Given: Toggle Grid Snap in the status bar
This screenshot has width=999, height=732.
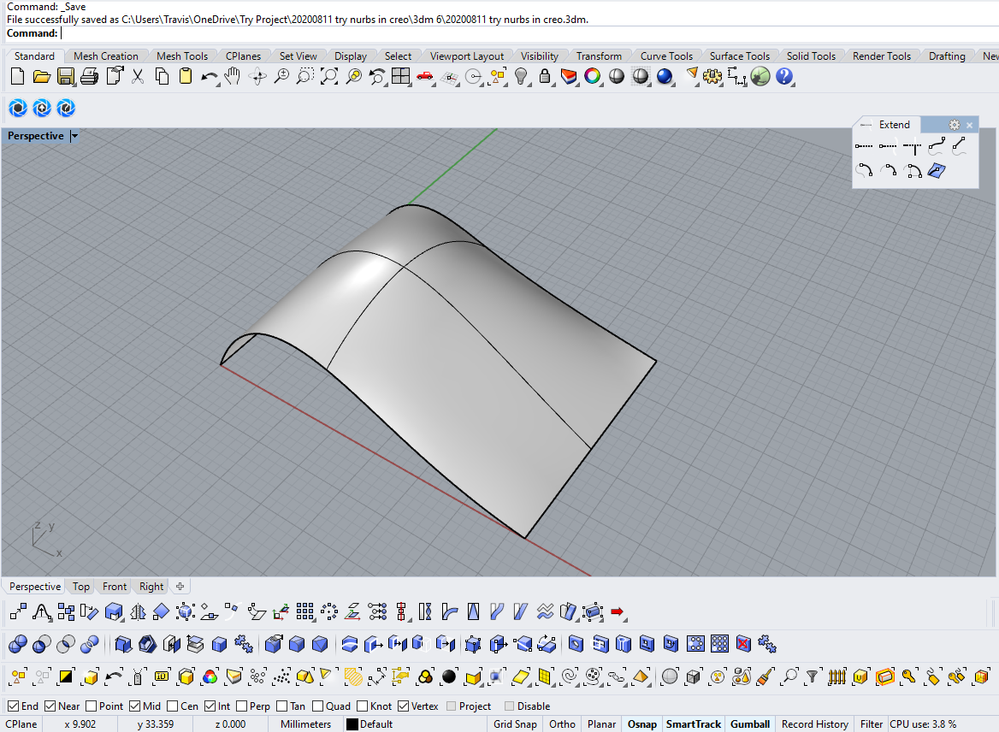Looking at the screenshot, I should click(515, 724).
